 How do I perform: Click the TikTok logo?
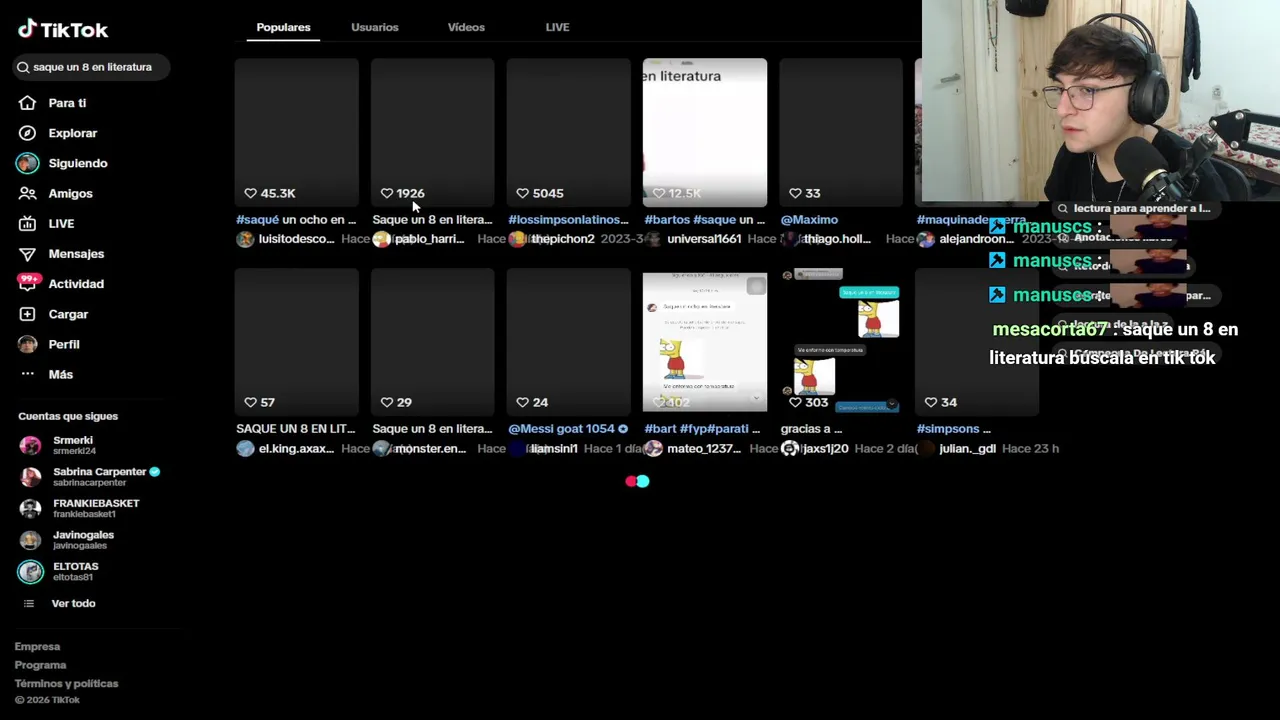(x=62, y=29)
